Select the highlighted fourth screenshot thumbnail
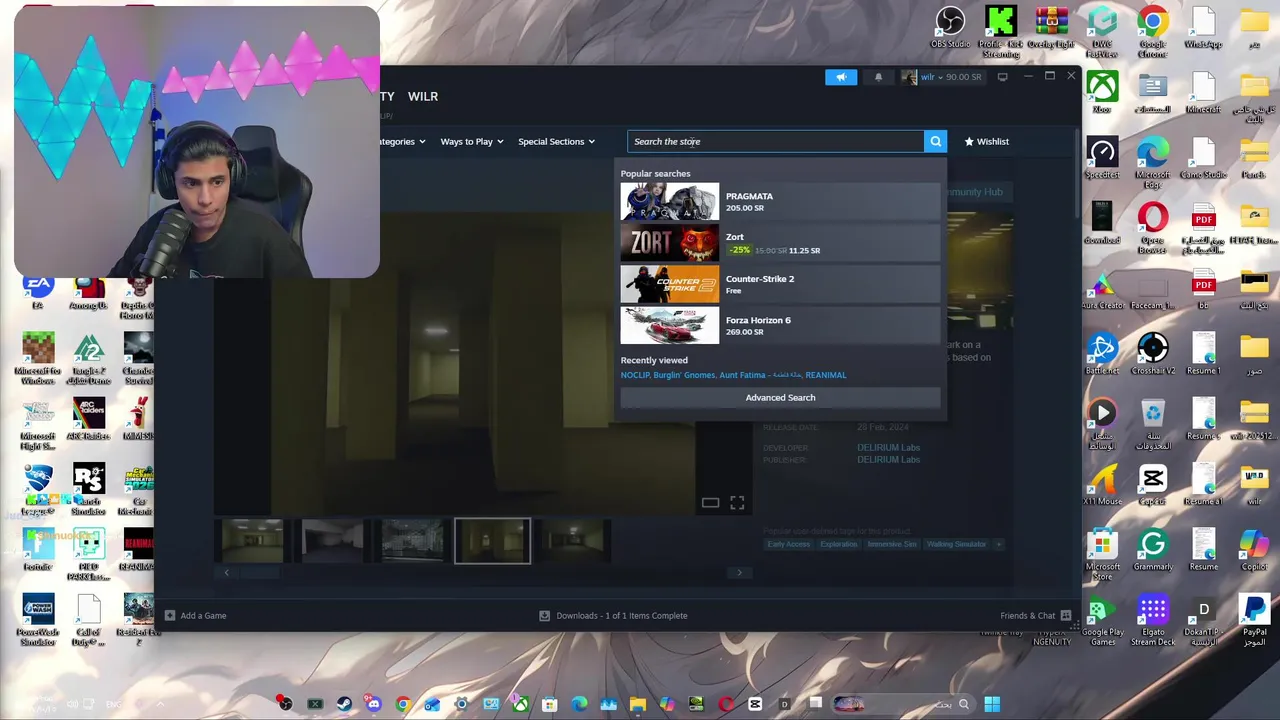This screenshot has height=720, width=1280. (x=493, y=541)
